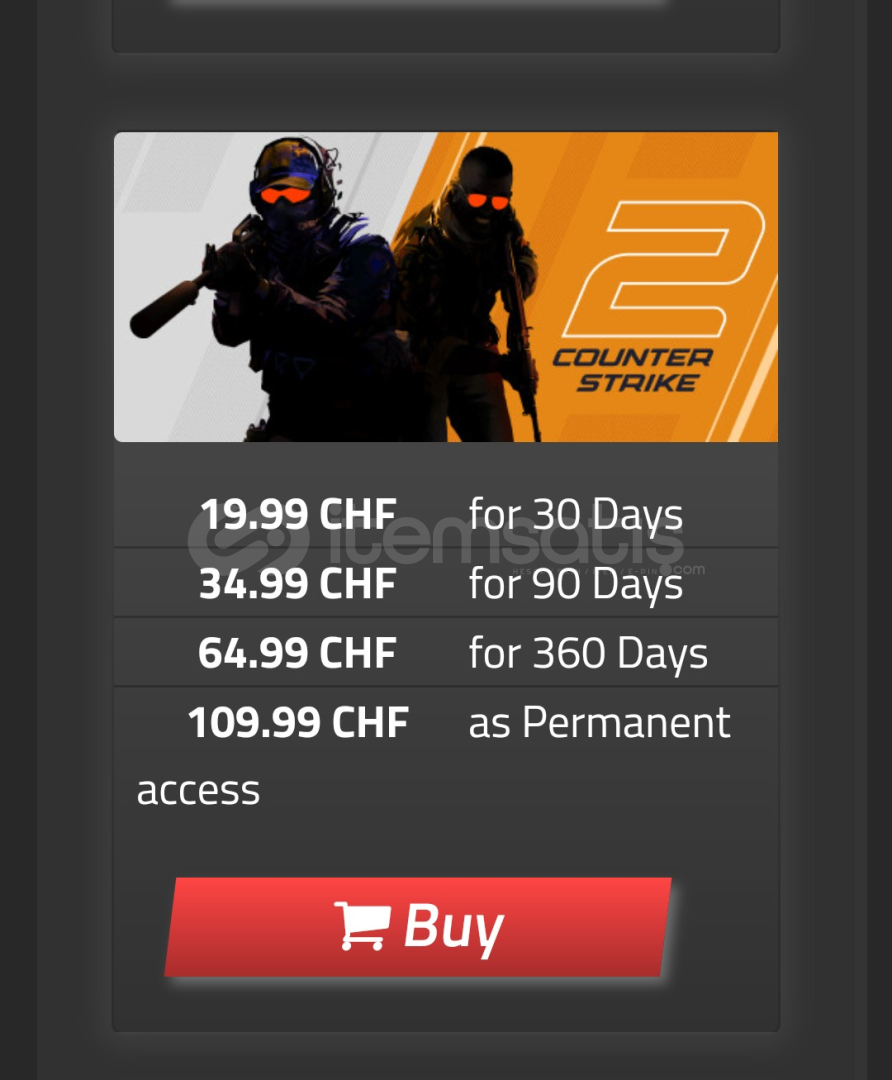Click the large orange 2 logo

(x=664, y=269)
